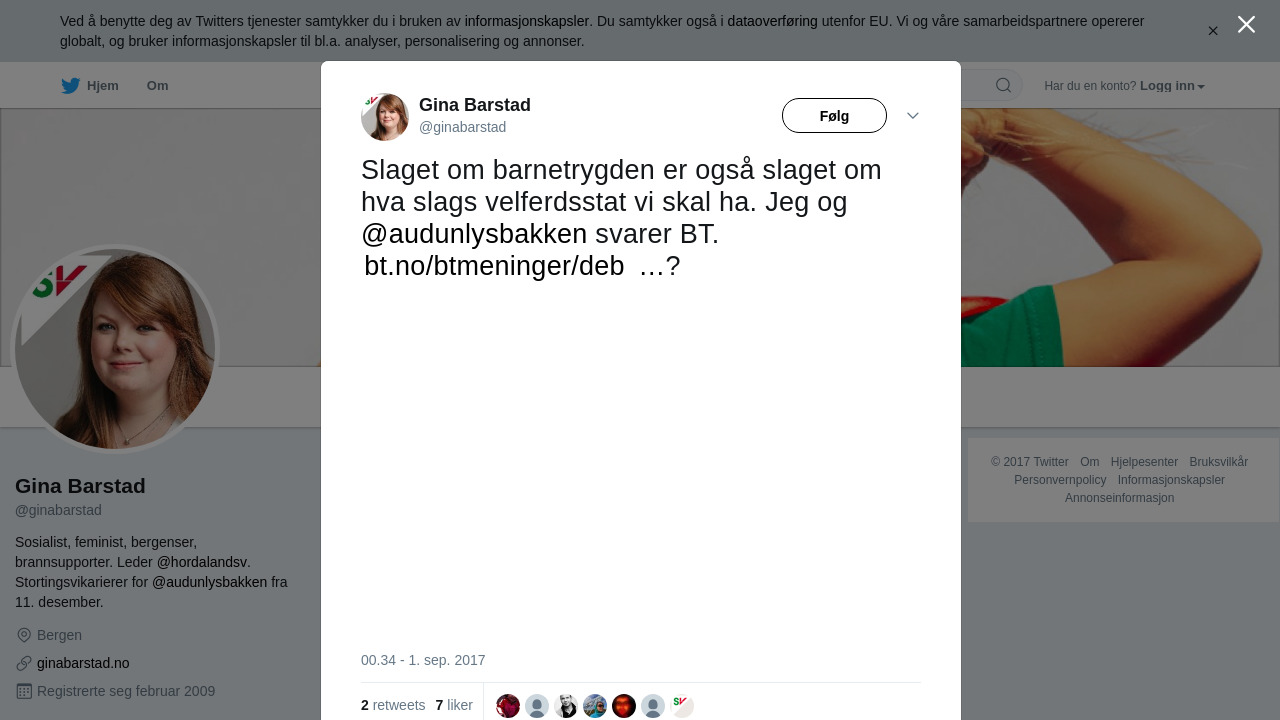Click the SV logo liker avatar

pos(682,706)
